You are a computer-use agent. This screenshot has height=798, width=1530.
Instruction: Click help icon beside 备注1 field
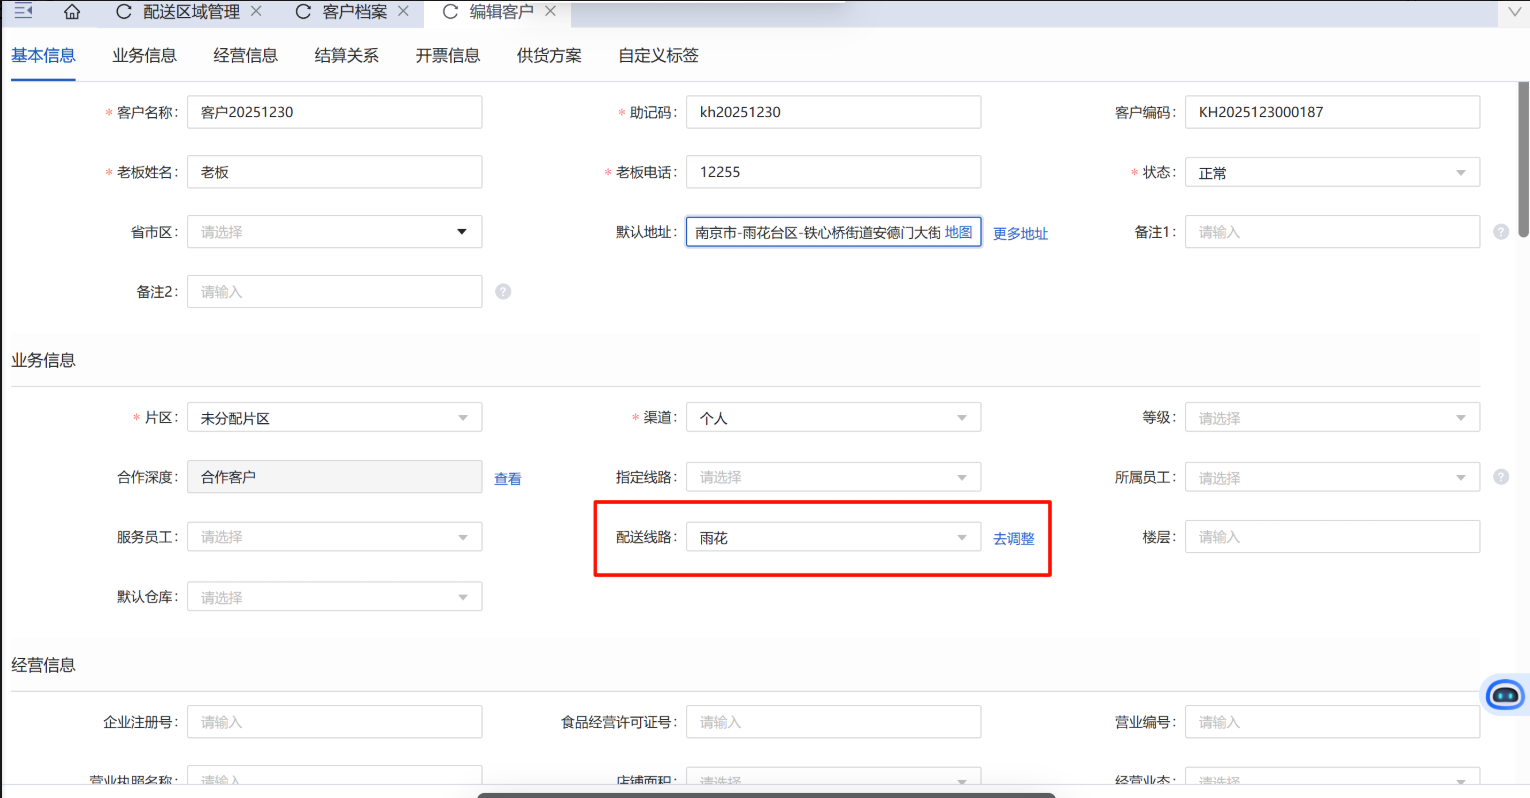(1500, 232)
